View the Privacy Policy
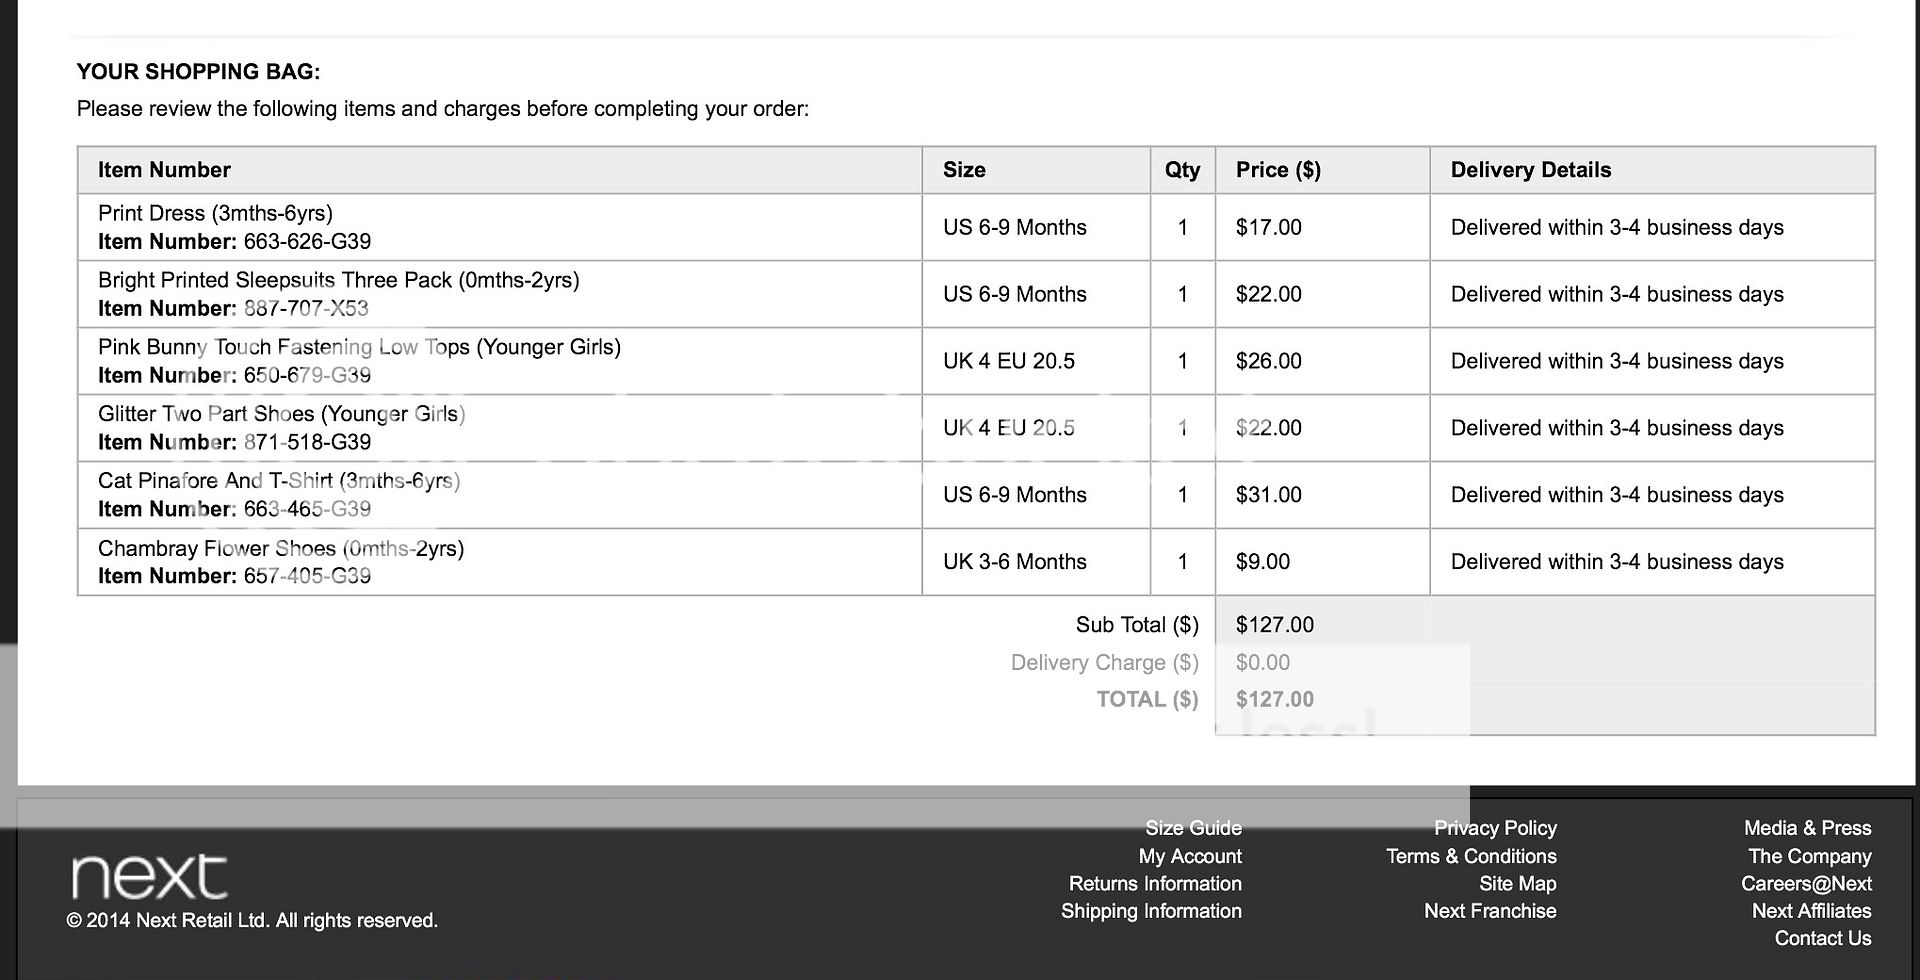 [1494, 828]
